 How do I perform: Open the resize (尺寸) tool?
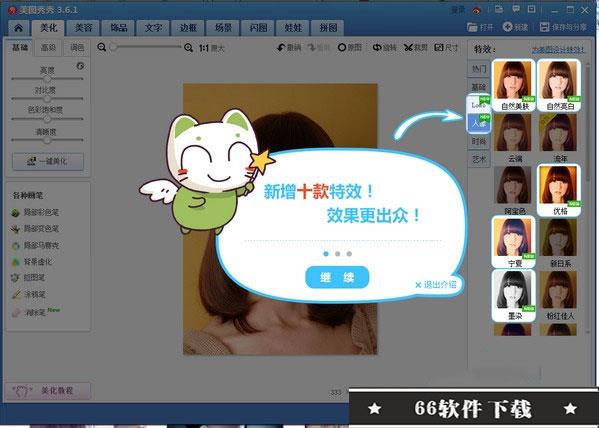(x=439, y=47)
